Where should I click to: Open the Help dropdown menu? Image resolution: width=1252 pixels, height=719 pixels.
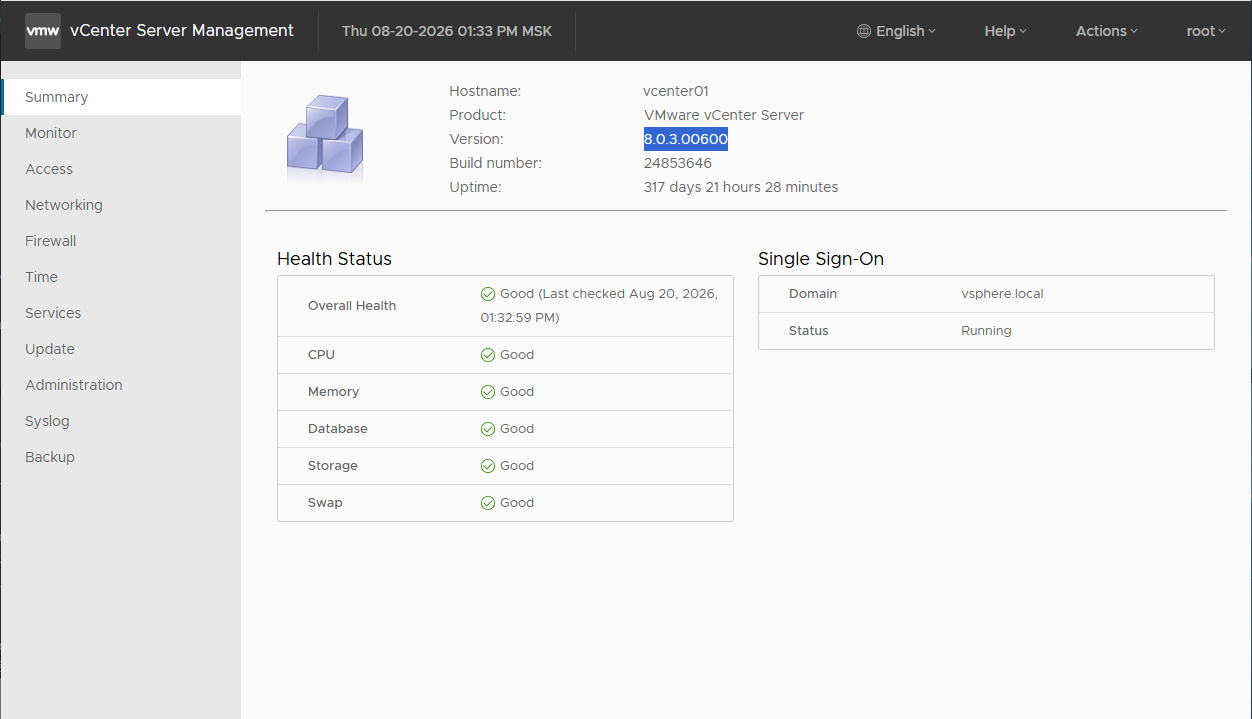pyautogui.click(x=1006, y=31)
